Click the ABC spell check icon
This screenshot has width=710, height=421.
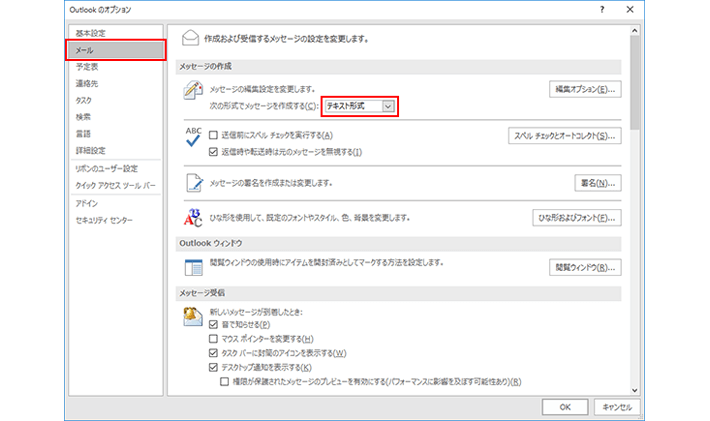[x=193, y=138]
